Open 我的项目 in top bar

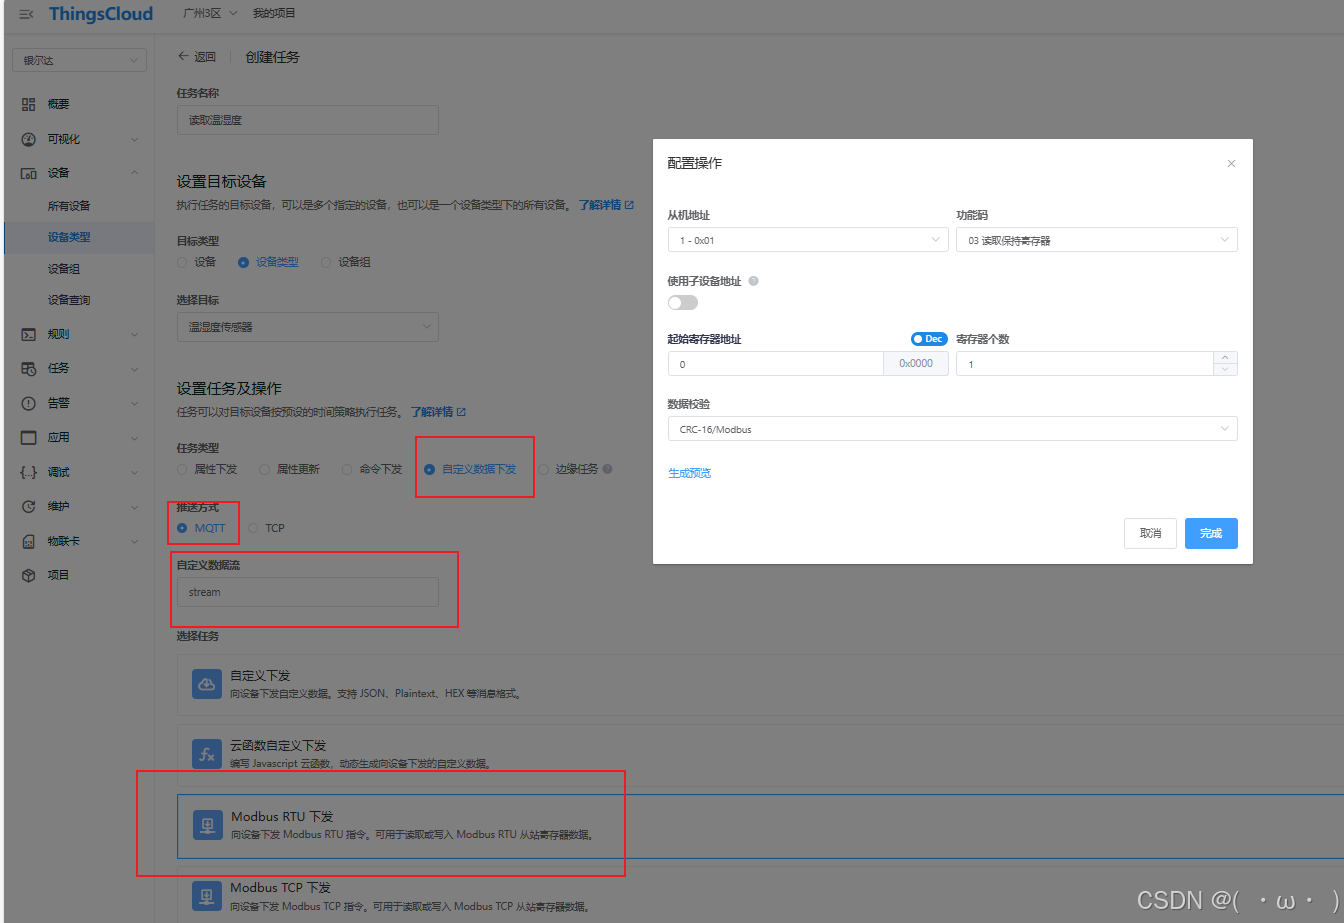274,14
